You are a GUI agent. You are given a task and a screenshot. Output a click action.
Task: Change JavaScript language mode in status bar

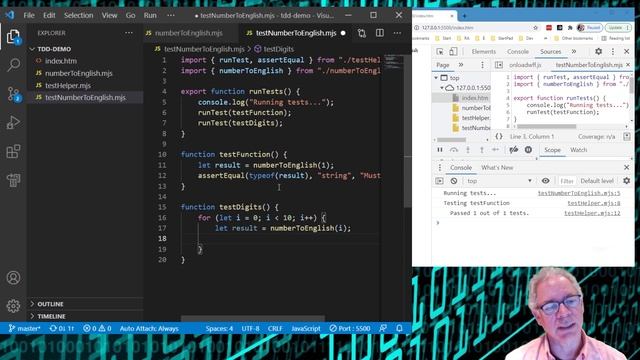coord(306,328)
